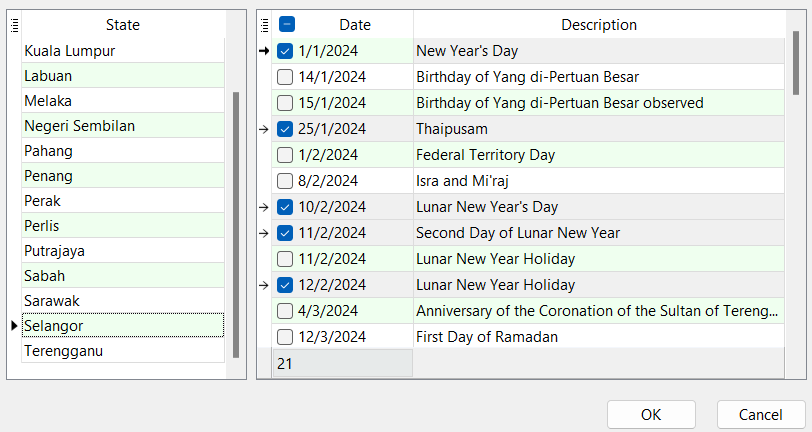Enable the First Day of Ramadan checkbox
Viewport: 812px width, 432px height.
(285, 337)
